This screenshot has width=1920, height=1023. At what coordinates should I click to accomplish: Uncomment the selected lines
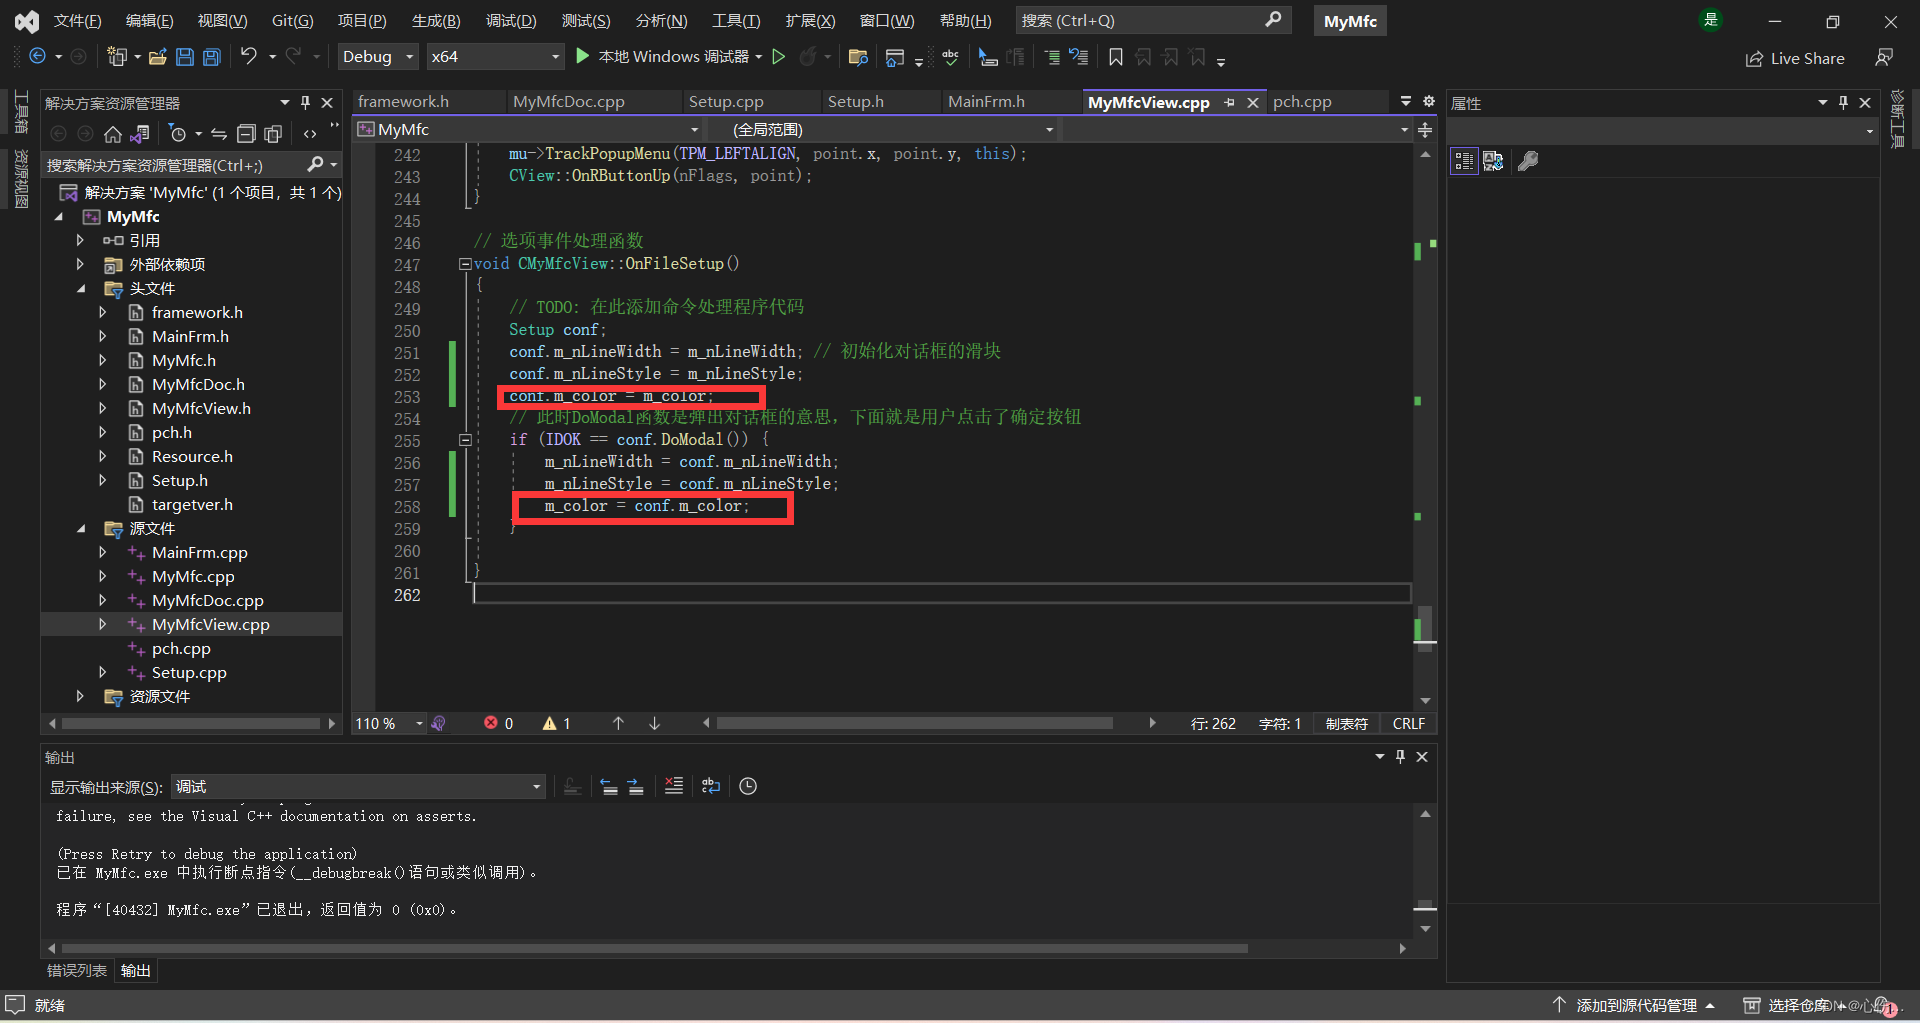point(1079,57)
